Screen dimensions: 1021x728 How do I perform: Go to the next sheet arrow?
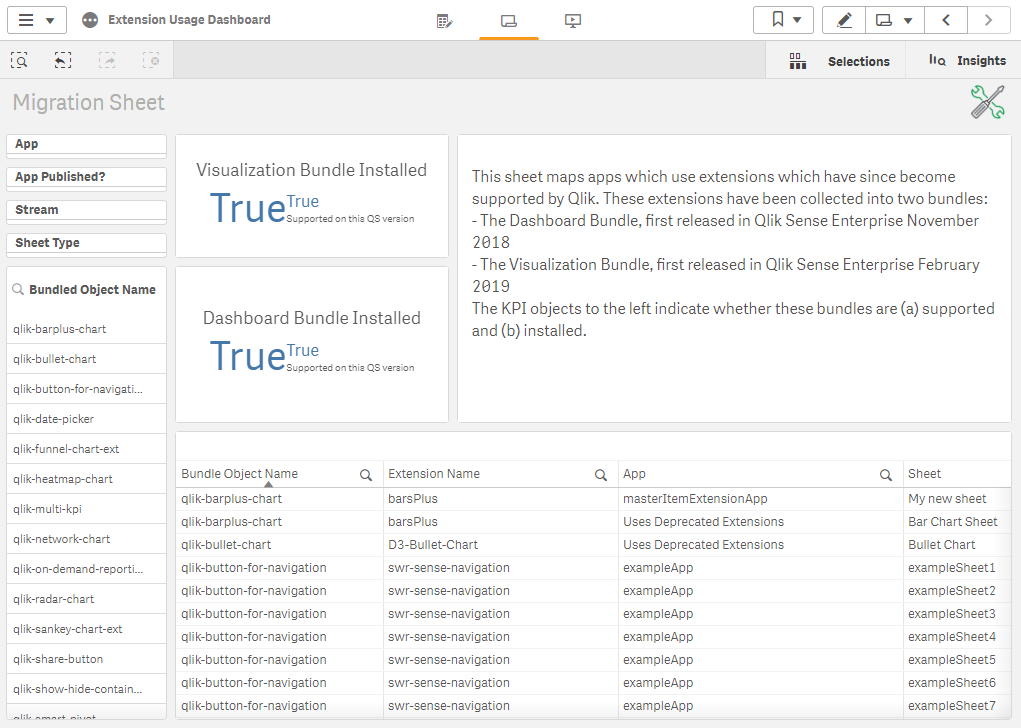pos(988,20)
